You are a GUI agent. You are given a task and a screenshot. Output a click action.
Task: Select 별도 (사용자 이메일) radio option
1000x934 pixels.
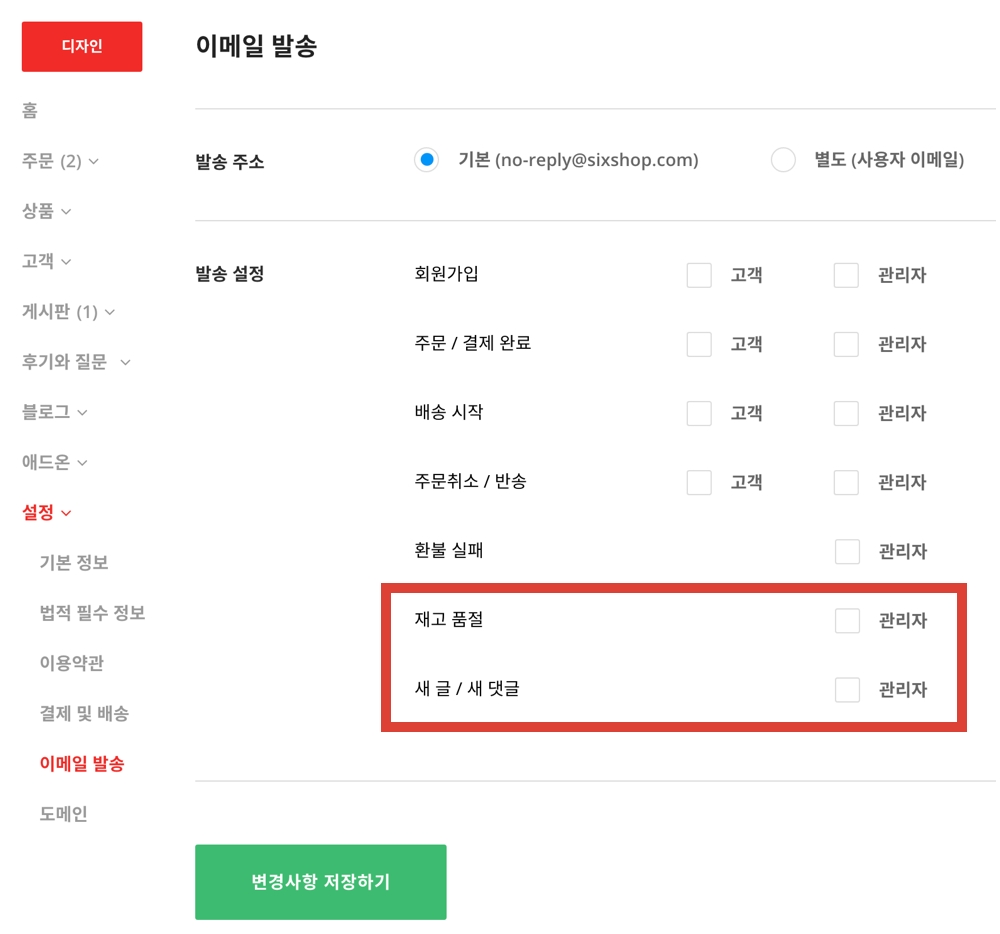[x=783, y=160]
